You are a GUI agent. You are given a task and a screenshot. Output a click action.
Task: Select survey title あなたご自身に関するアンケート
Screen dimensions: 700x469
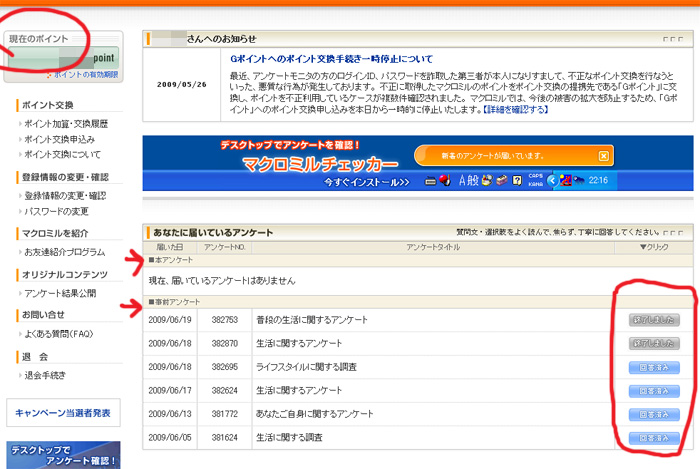314,414
